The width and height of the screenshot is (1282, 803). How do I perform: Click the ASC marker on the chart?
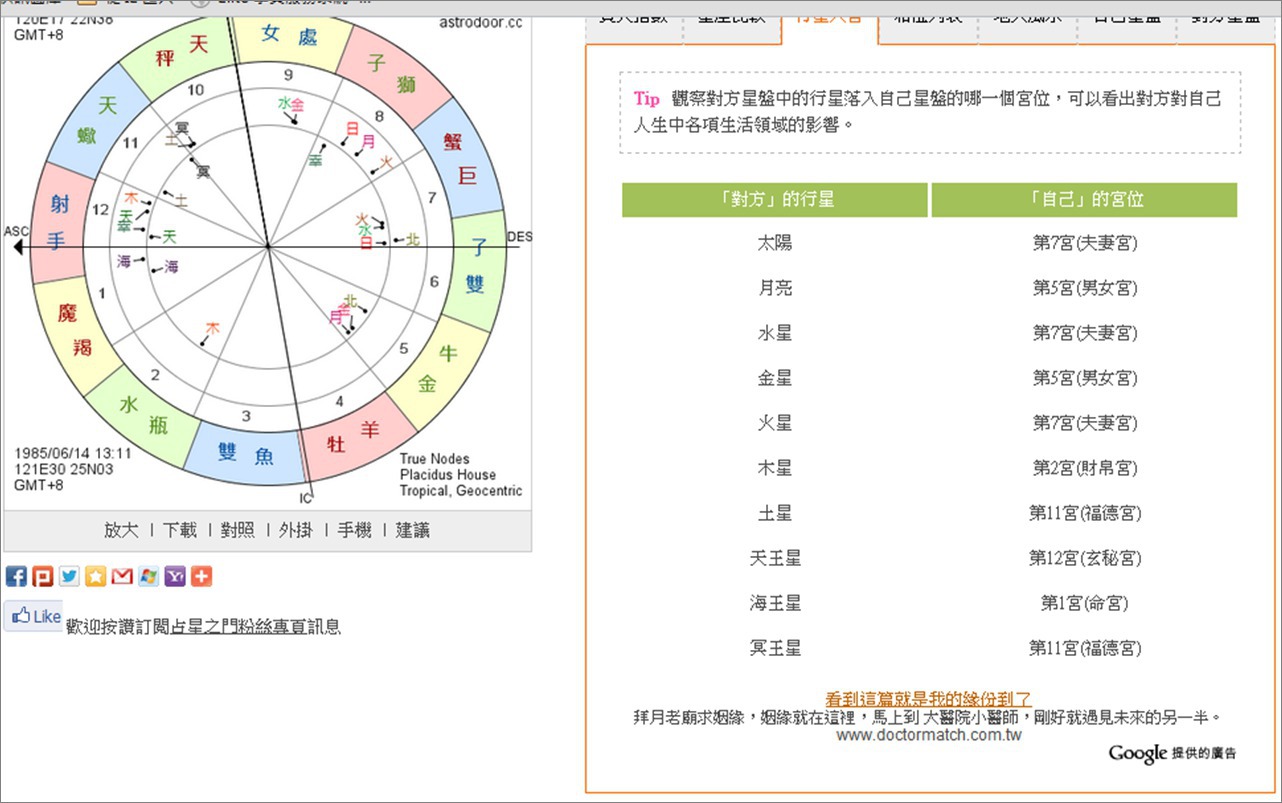tap(16, 232)
